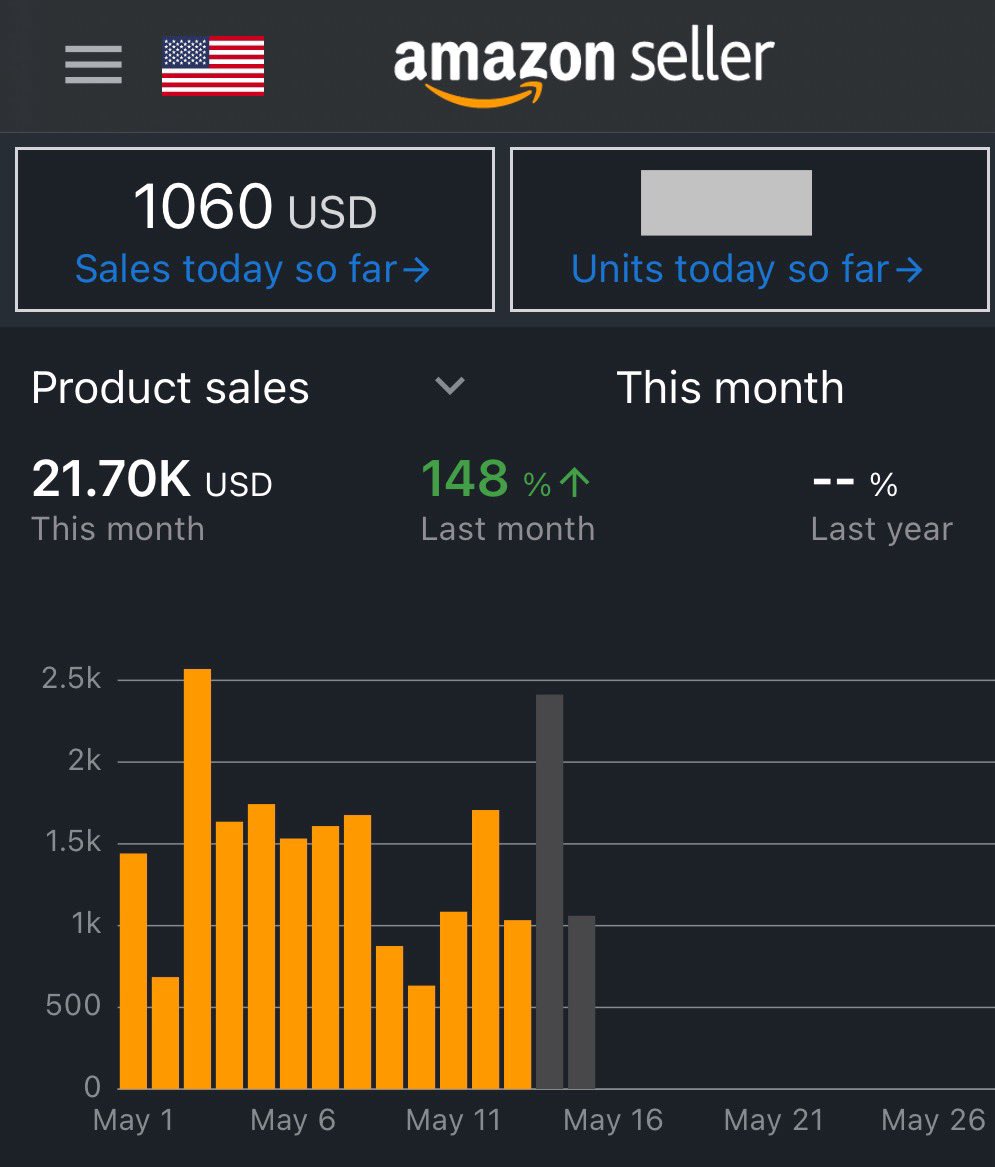Open Sales today so far link

tap(252, 269)
